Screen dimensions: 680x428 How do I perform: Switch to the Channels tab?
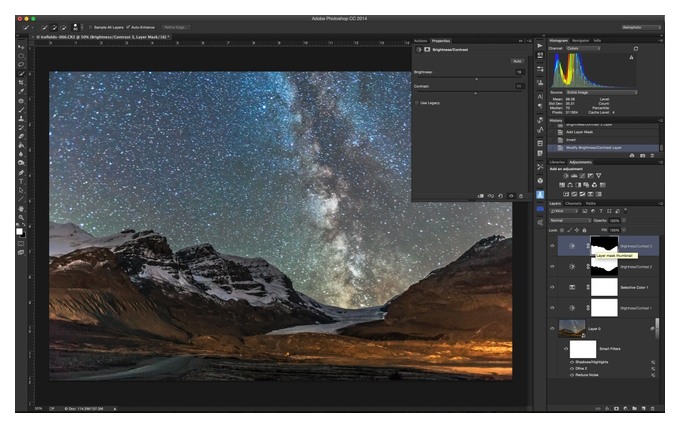click(x=573, y=203)
